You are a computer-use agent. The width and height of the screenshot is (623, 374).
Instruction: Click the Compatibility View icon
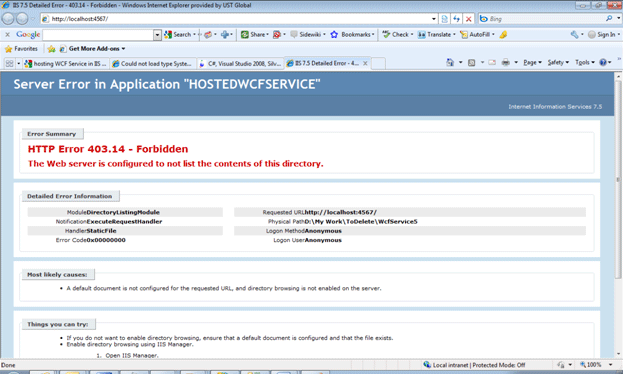(445, 19)
